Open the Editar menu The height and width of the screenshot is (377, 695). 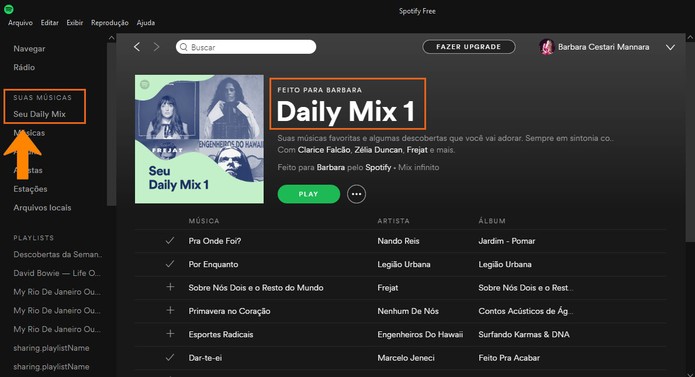50,23
